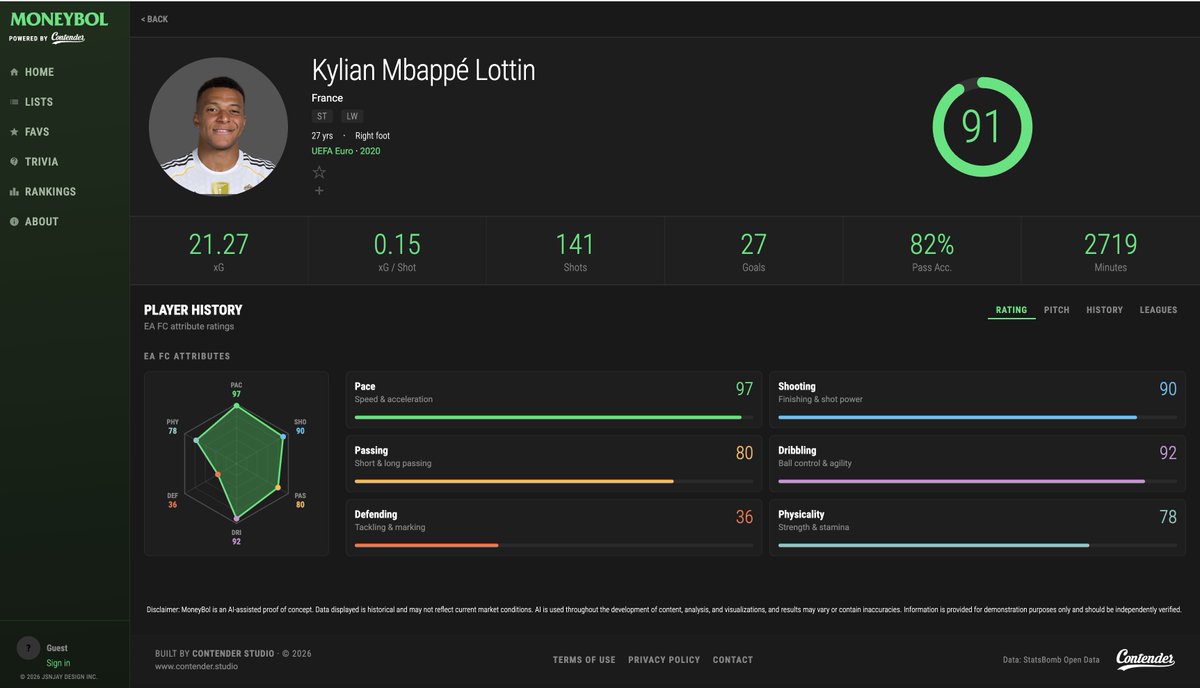This screenshot has height=688, width=1200.
Task: Click the Home icon in sidebar
Action: (14, 72)
